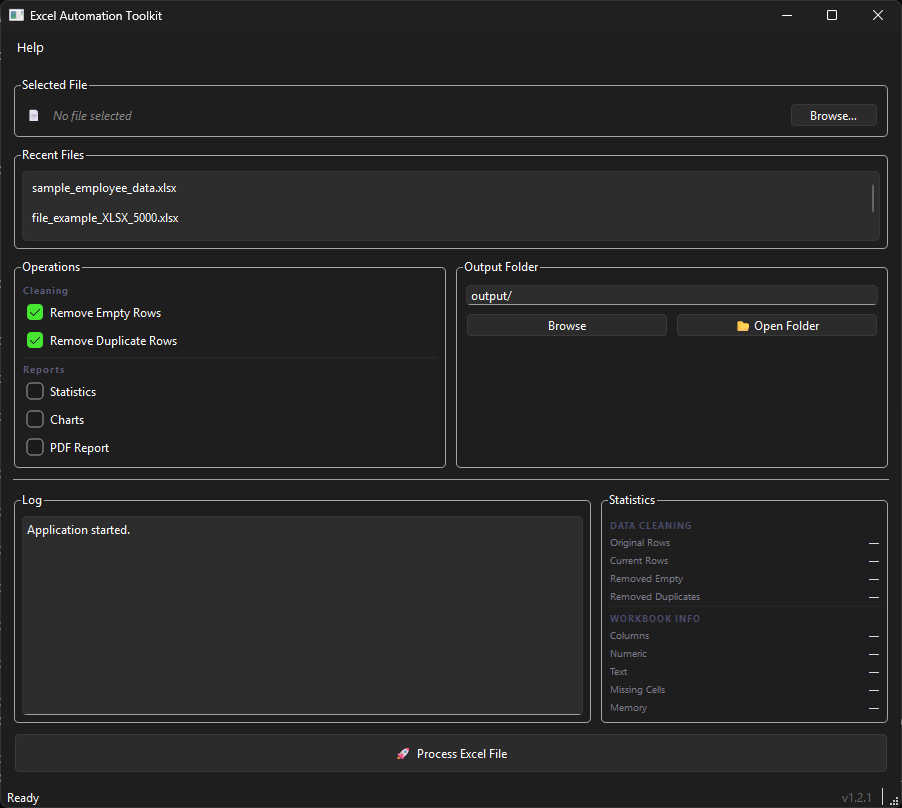Click the Columns workbook info label
The width and height of the screenshot is (902, 808).
pos(629,635)
